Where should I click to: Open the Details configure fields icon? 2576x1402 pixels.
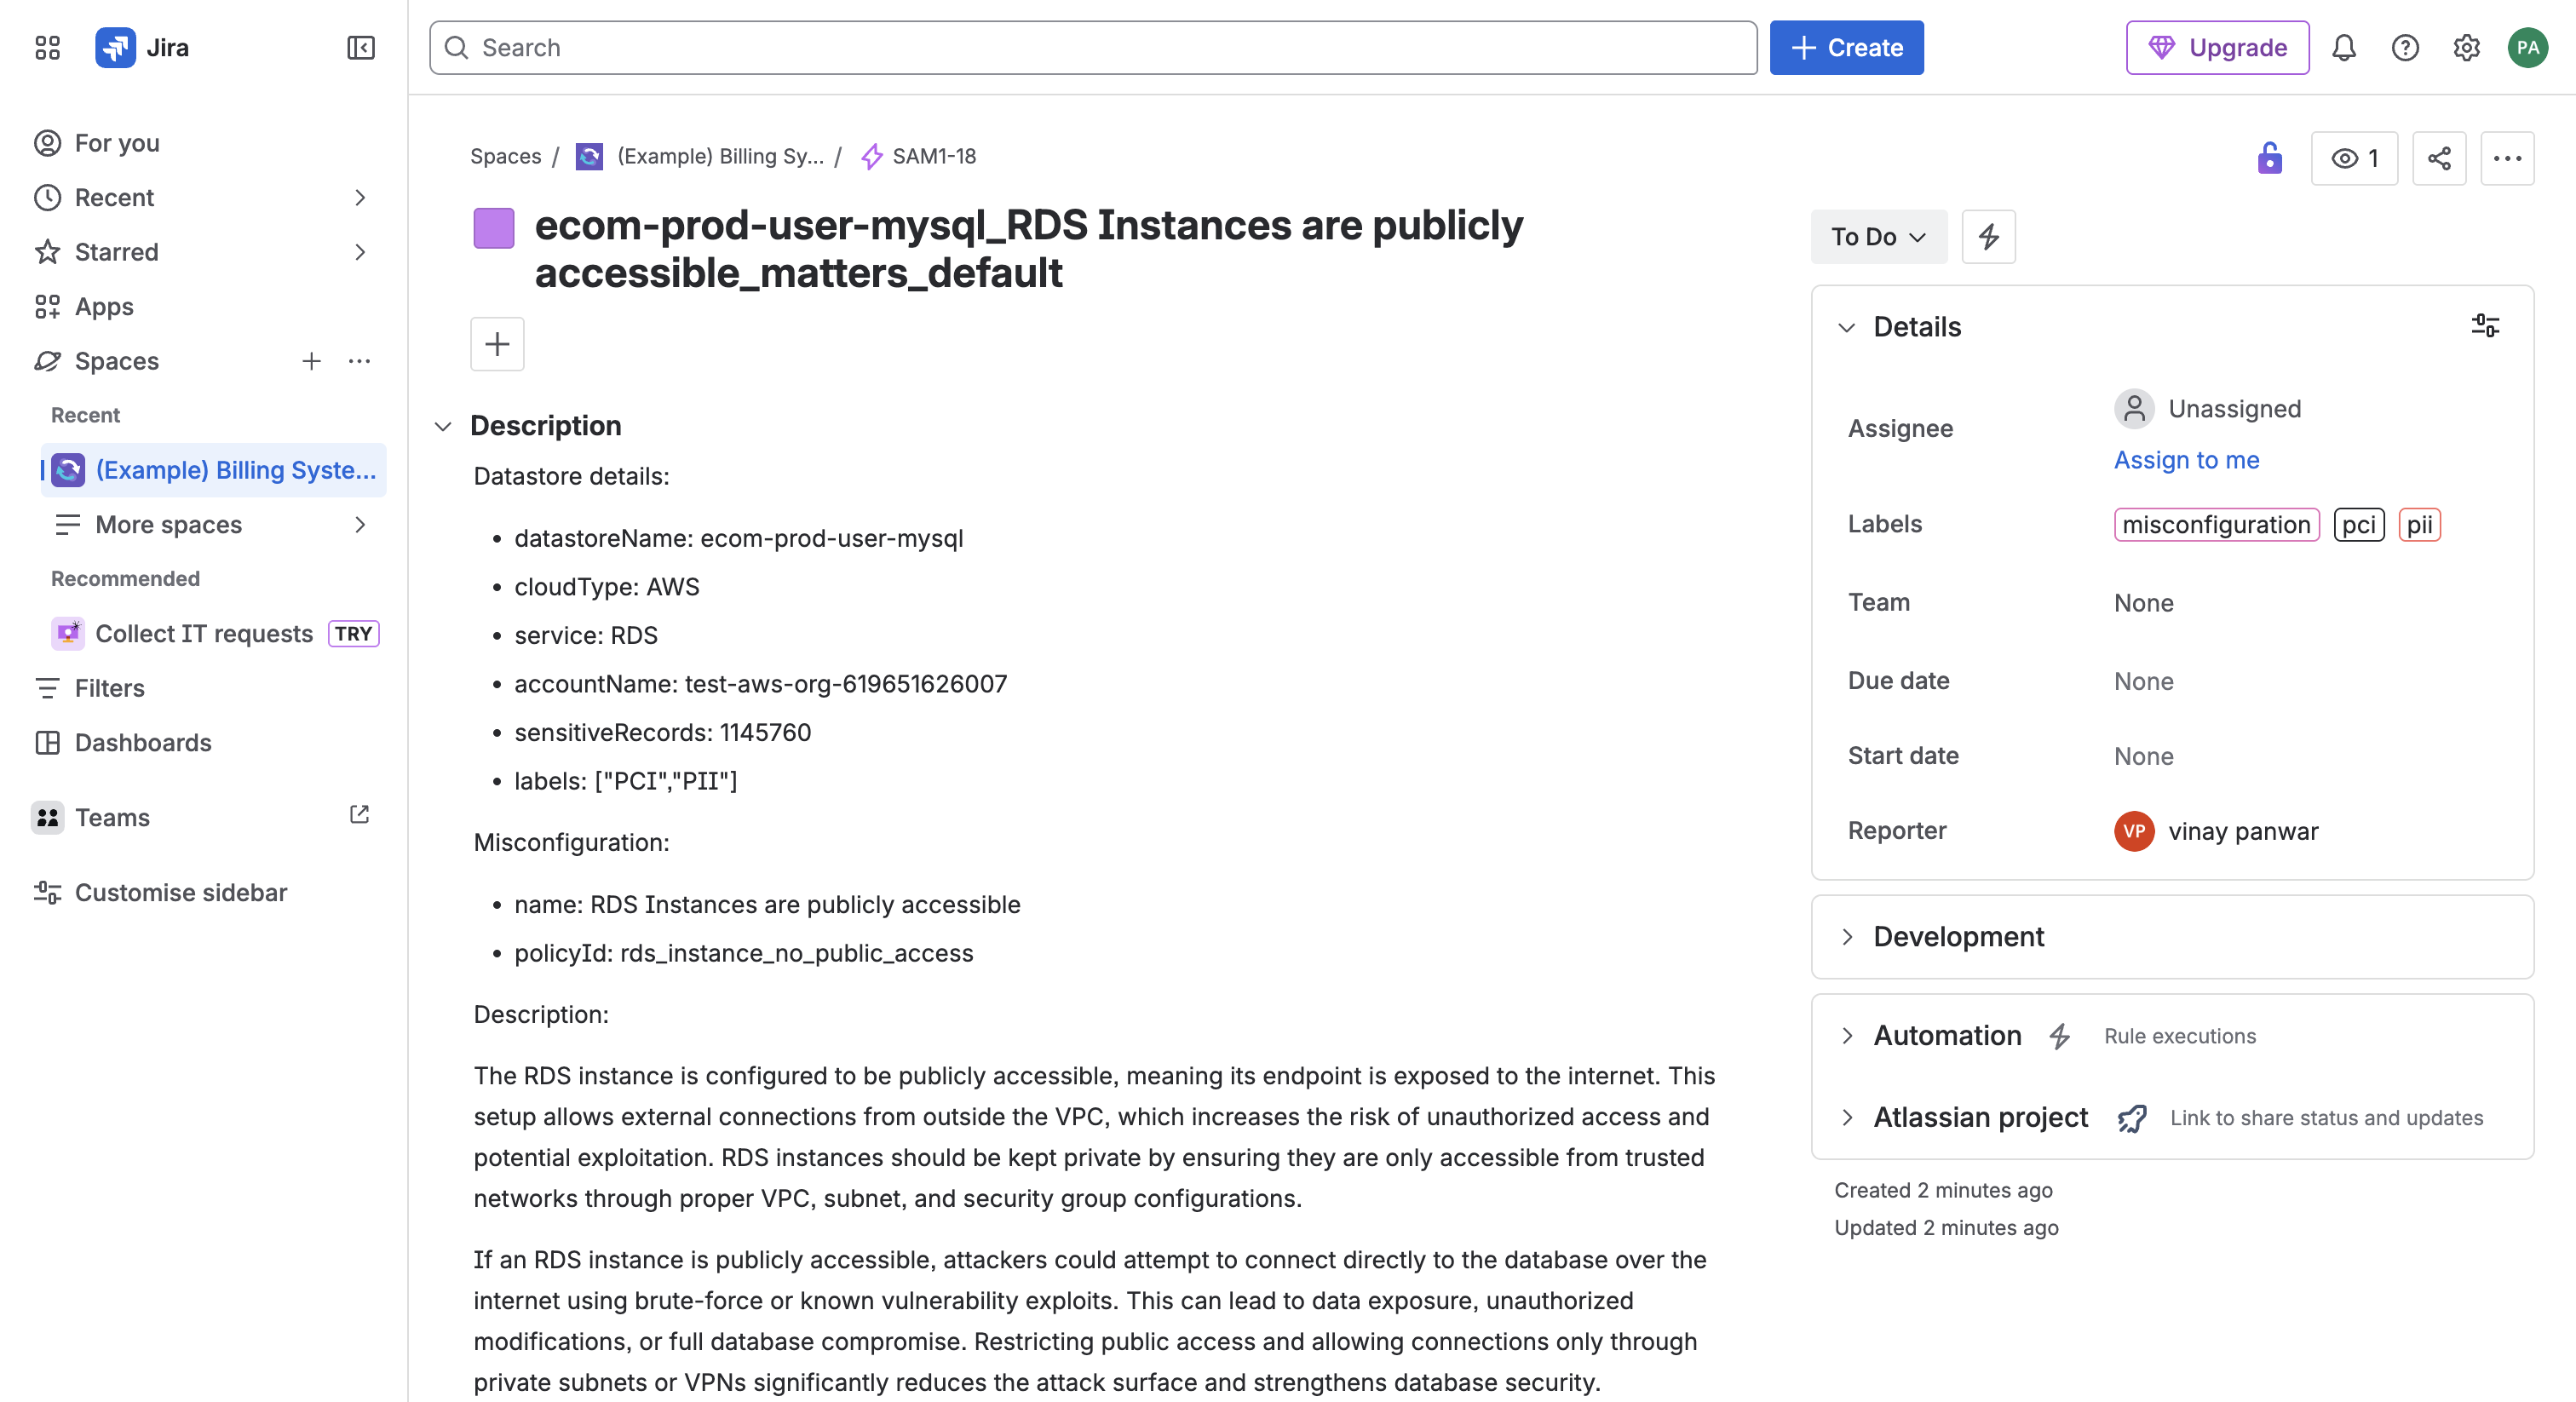click(x=2484, y=326)
